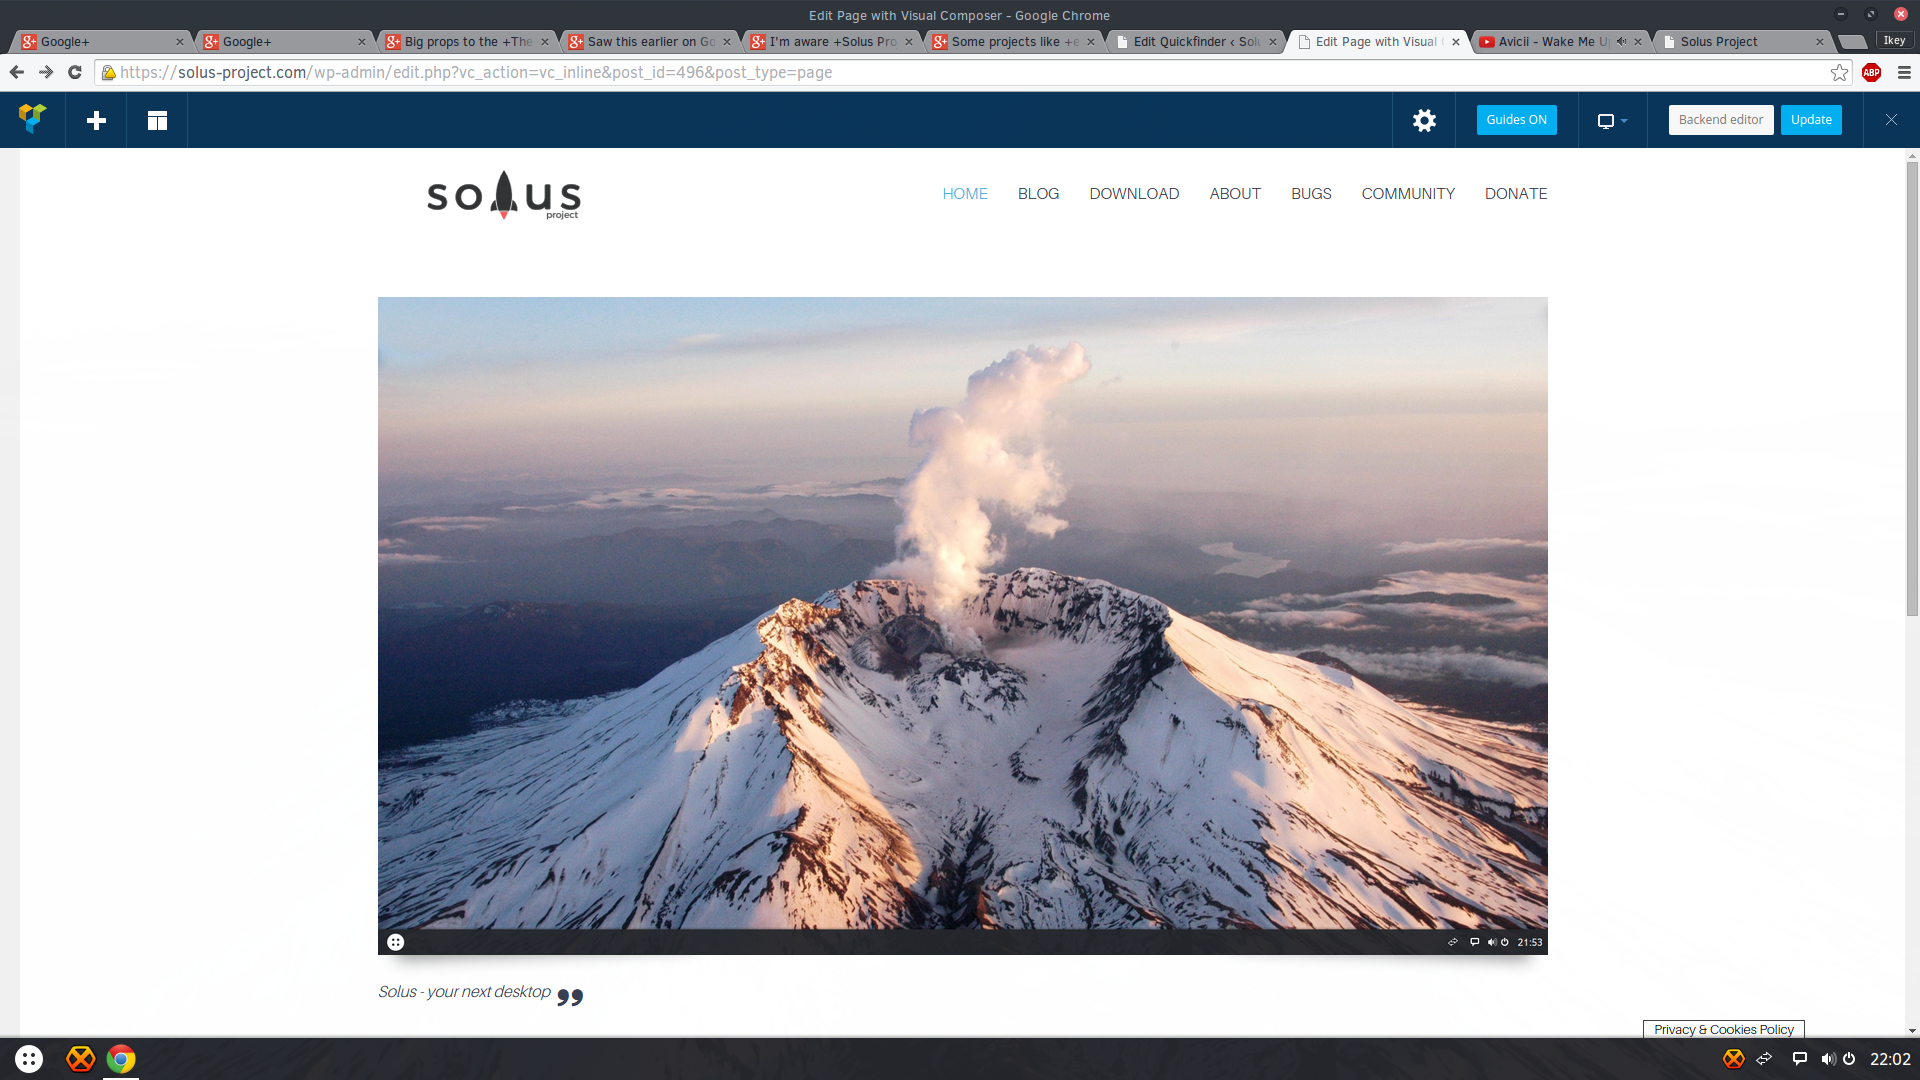The height and width of the screenshot is (1080, 1920).
Task: Toggle Guides ON button
Action: click(x=1516, y=120)
